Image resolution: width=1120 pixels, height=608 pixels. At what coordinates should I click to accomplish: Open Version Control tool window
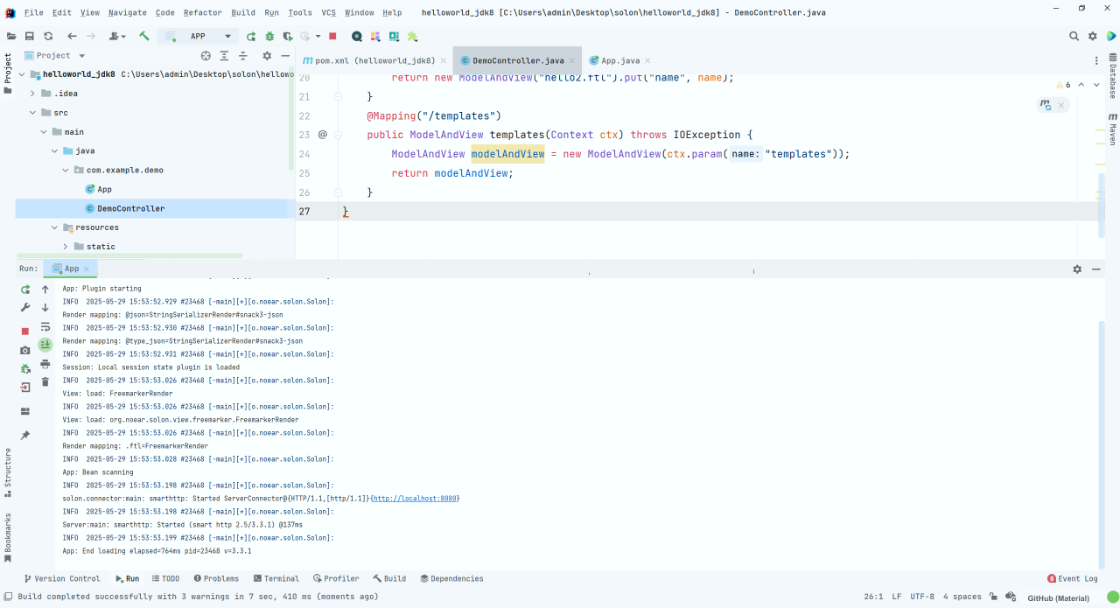coord(62,579)
